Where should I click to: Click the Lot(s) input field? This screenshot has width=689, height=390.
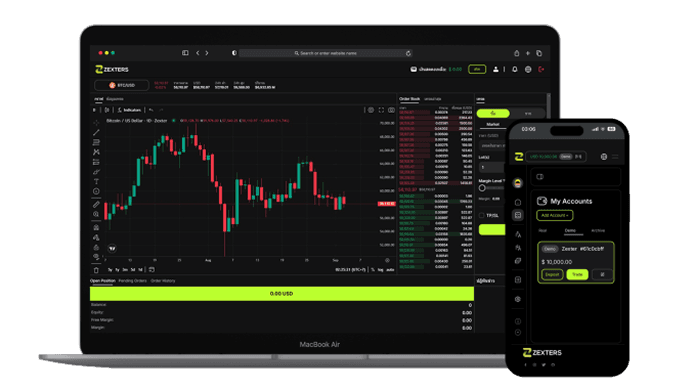[492, 167]
